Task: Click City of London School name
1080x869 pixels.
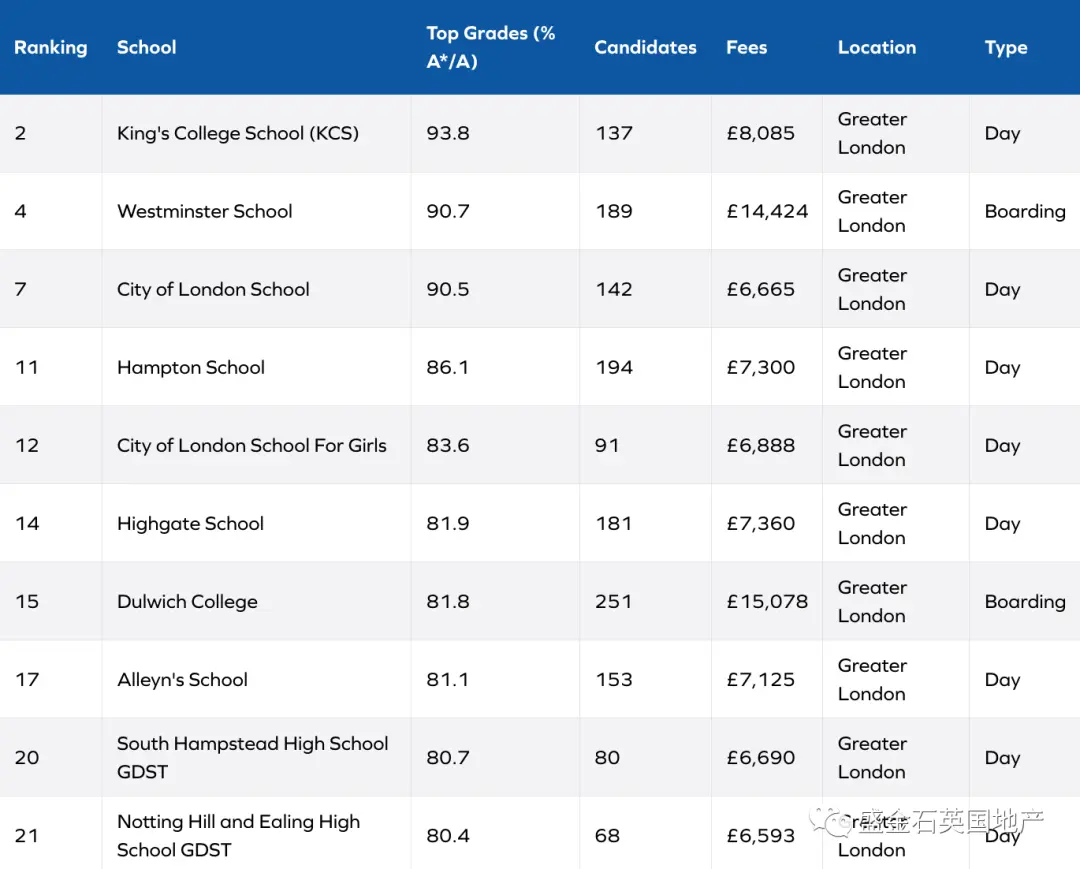Action: pos(213,289)
